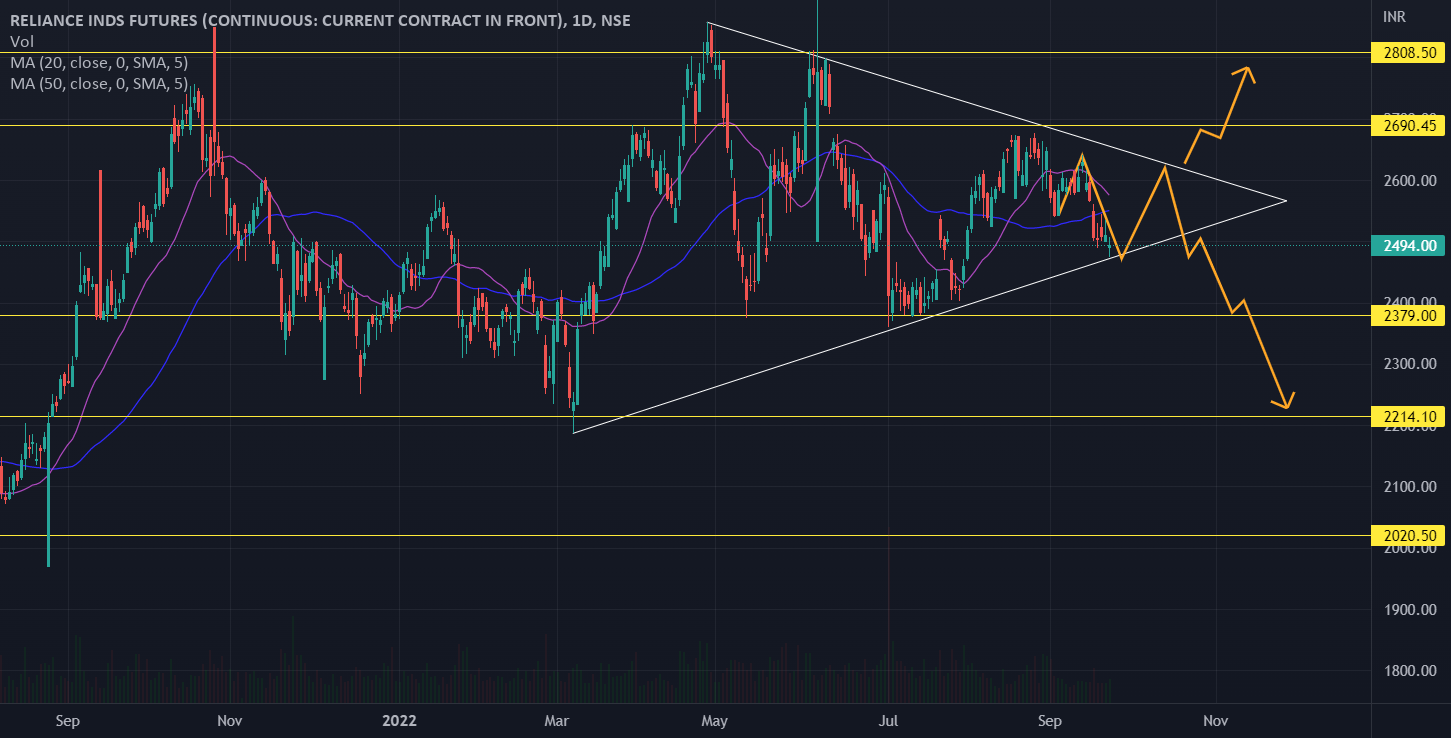Image resolution: width=1451 pixels, height=738 pixels.
Task: Click the Nov label at the right of the time axis
Action: pyautogui.click(x=1215, y=720)
